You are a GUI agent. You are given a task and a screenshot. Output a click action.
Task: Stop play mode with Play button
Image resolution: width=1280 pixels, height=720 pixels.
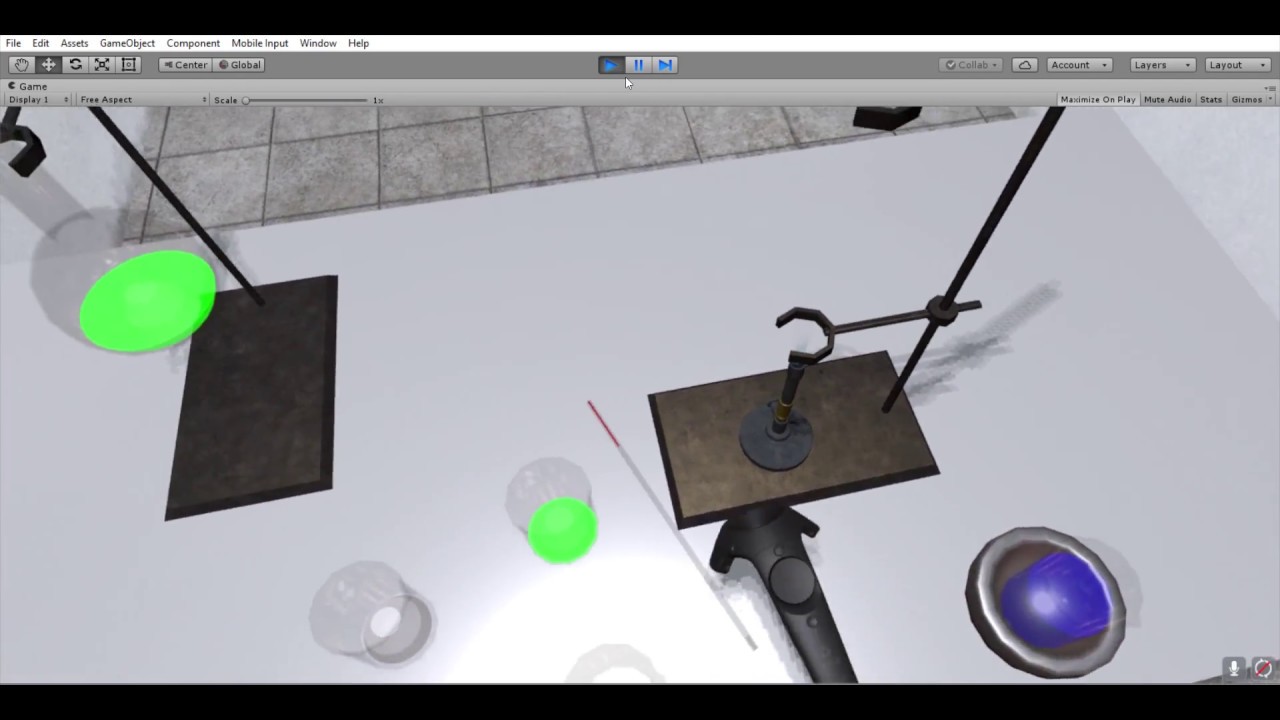611,65
